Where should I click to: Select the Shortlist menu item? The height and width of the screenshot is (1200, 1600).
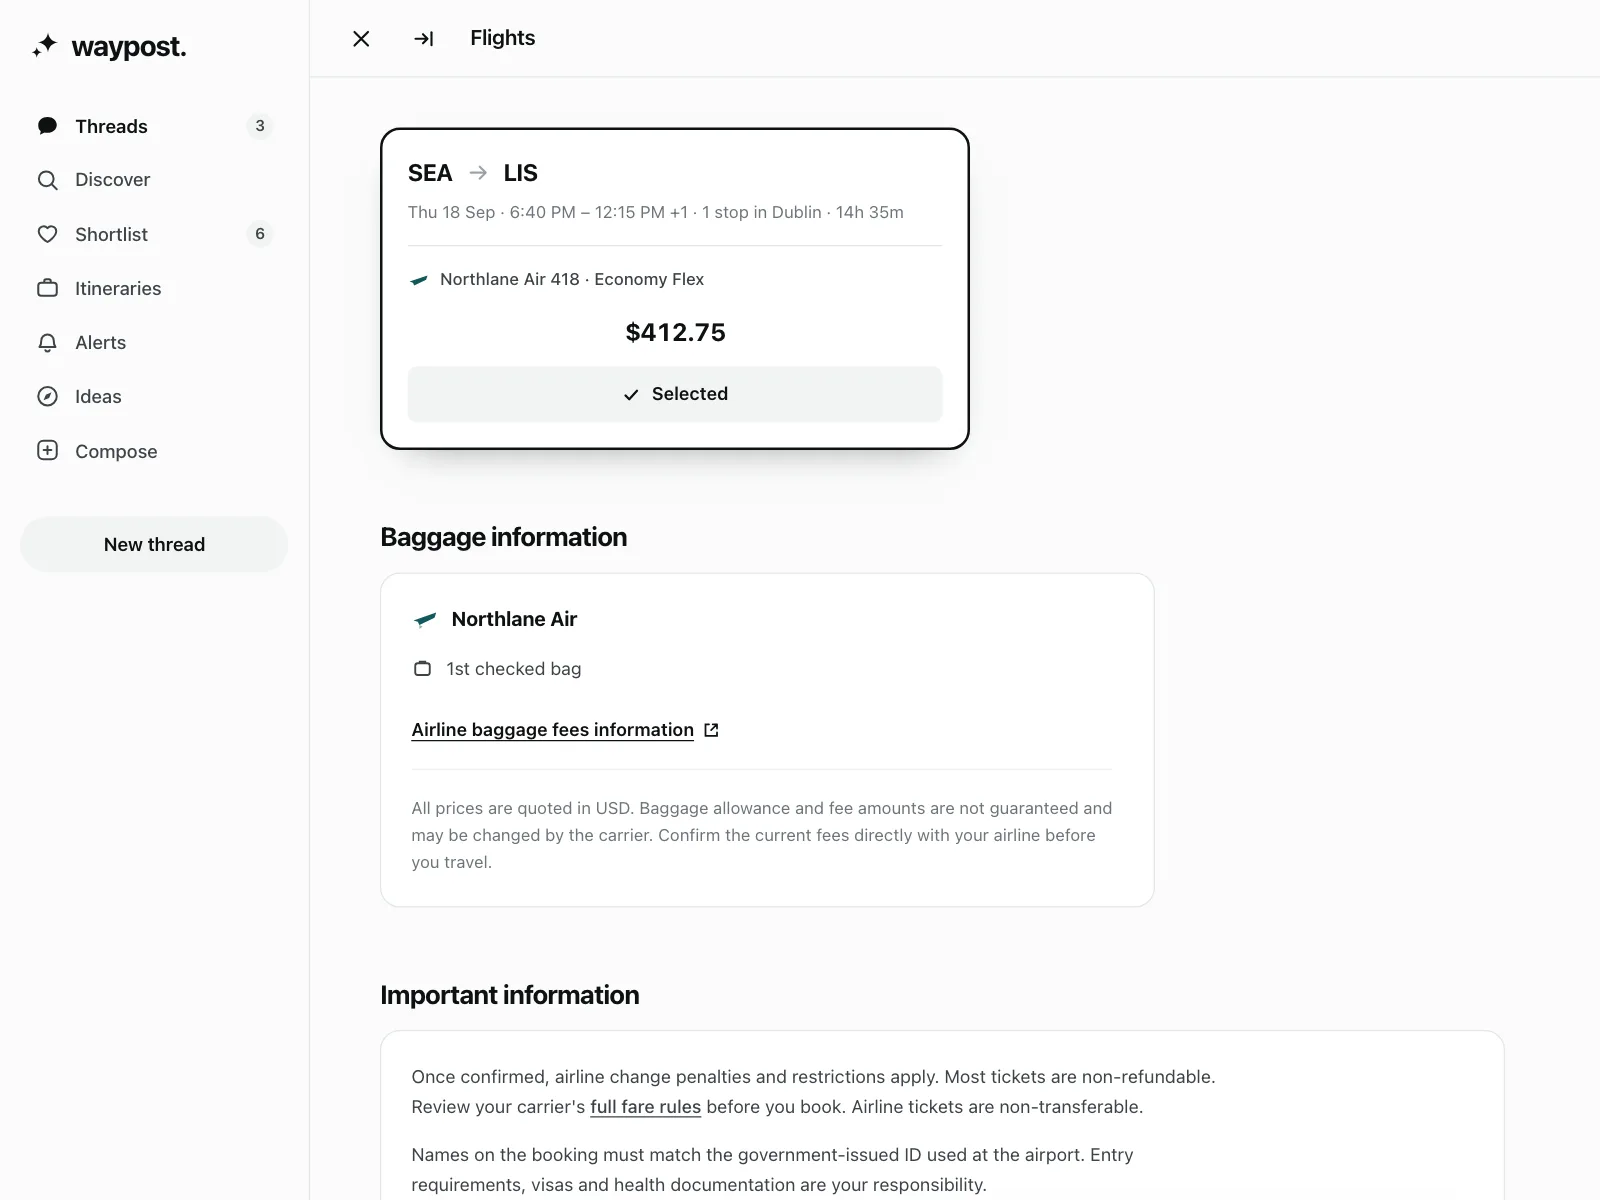click(x=155, y=234)
